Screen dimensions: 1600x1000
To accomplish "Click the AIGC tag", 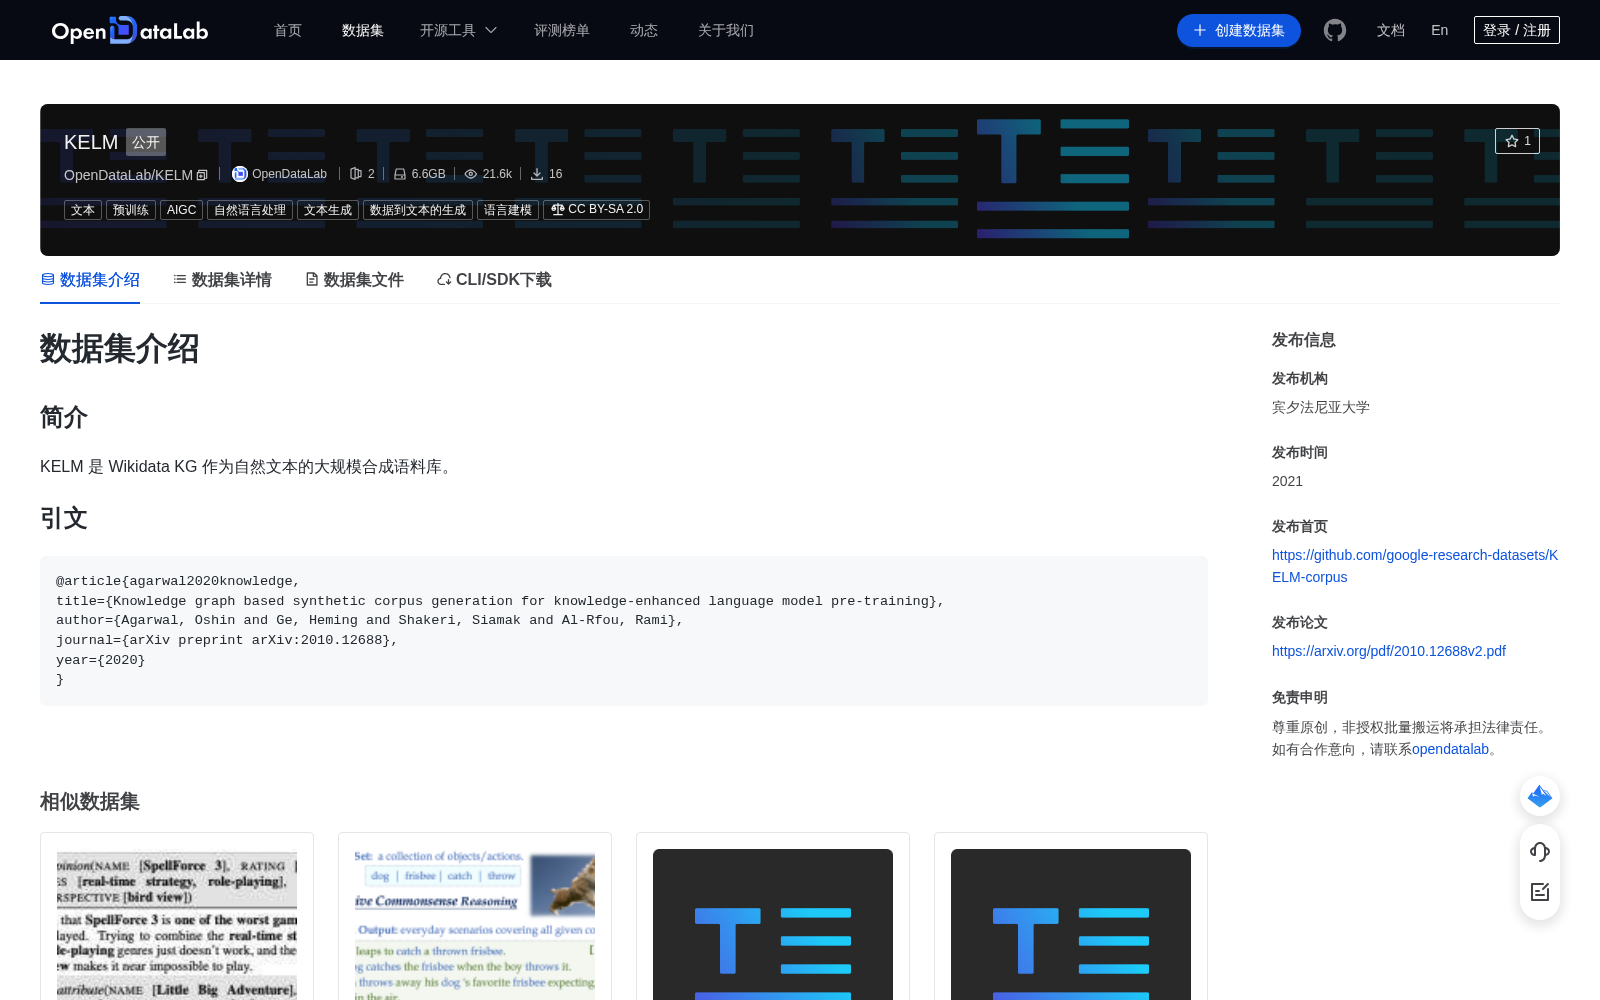I will (181, 210).
